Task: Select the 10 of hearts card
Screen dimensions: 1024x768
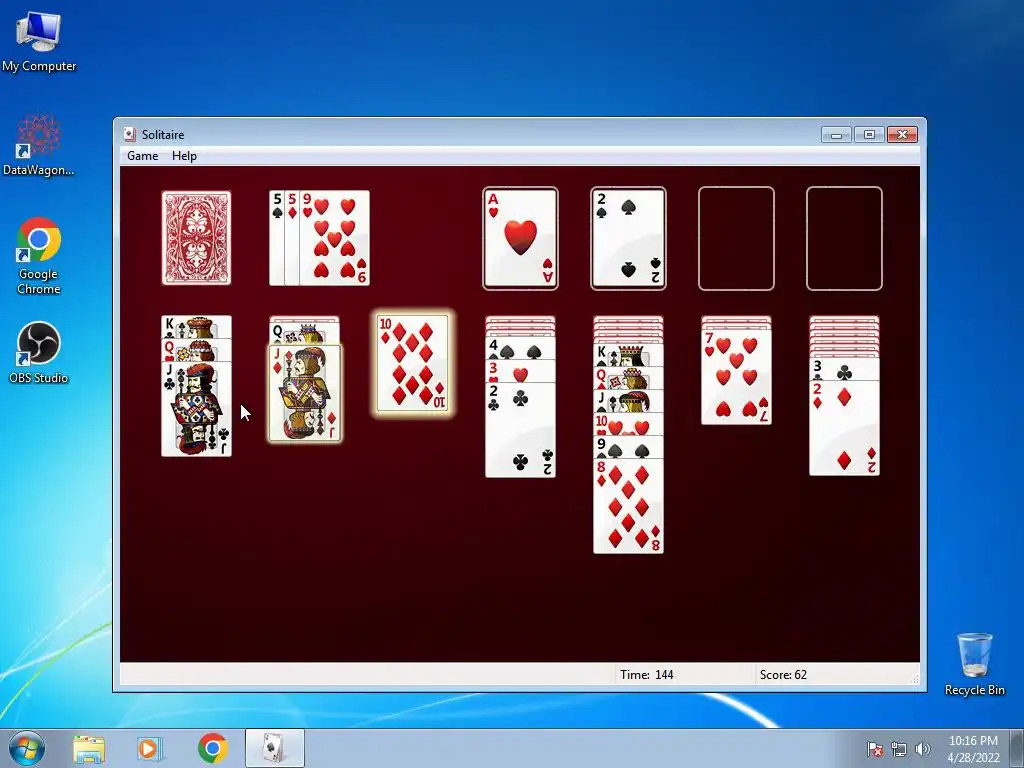Action: point(628,424)
